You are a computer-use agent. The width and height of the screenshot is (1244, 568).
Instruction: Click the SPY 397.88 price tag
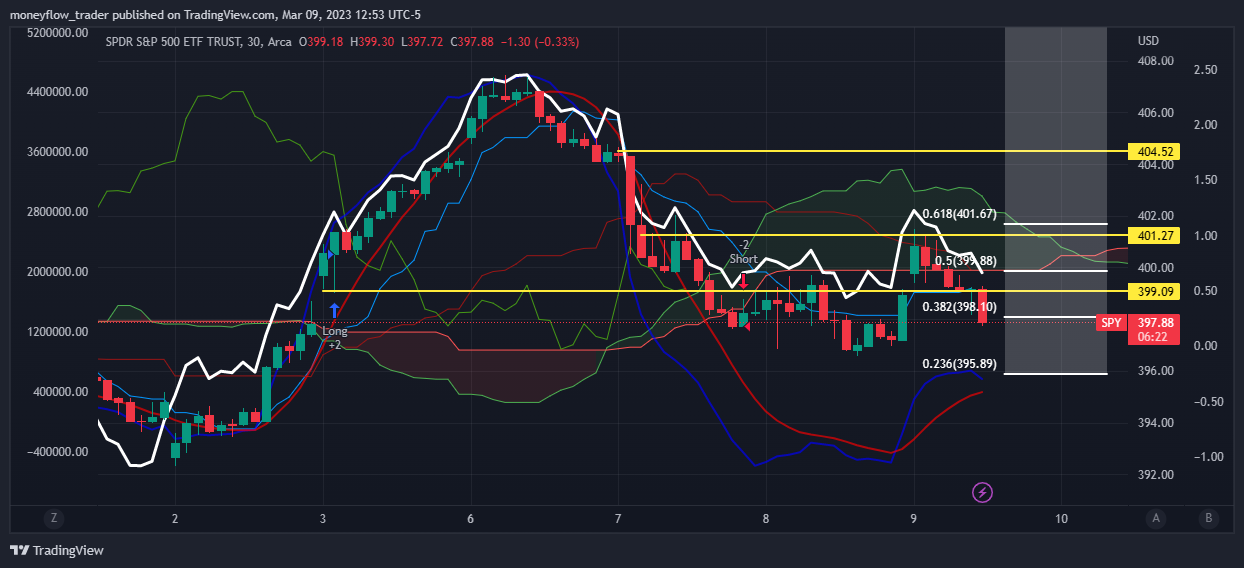click(x=1139, y=322)
